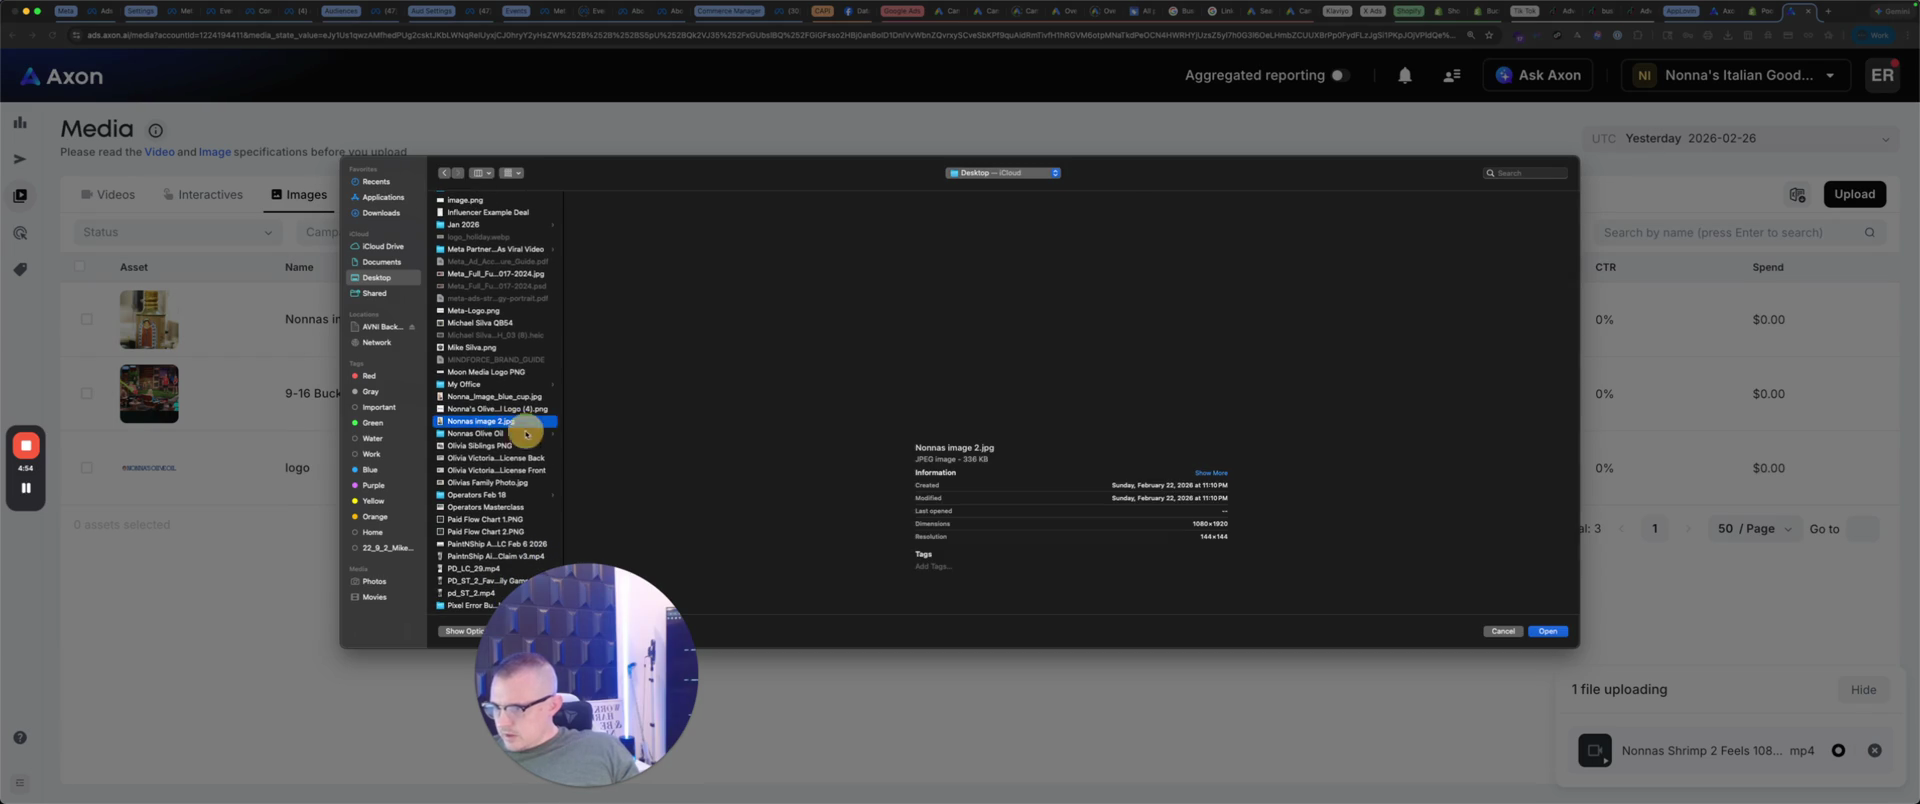
Task: Stop the screen recording
Action: (26, 446)
